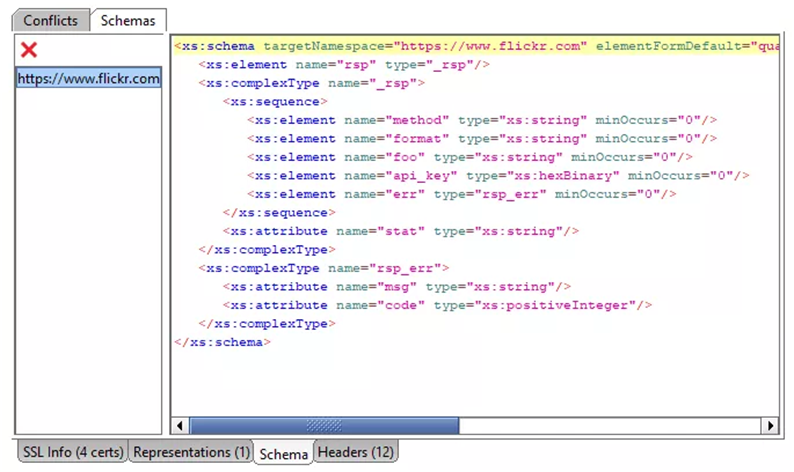Open the SSL Info (4 certs) tab
Viewport: 794px width, 472px height.
[x=73, y=452]
